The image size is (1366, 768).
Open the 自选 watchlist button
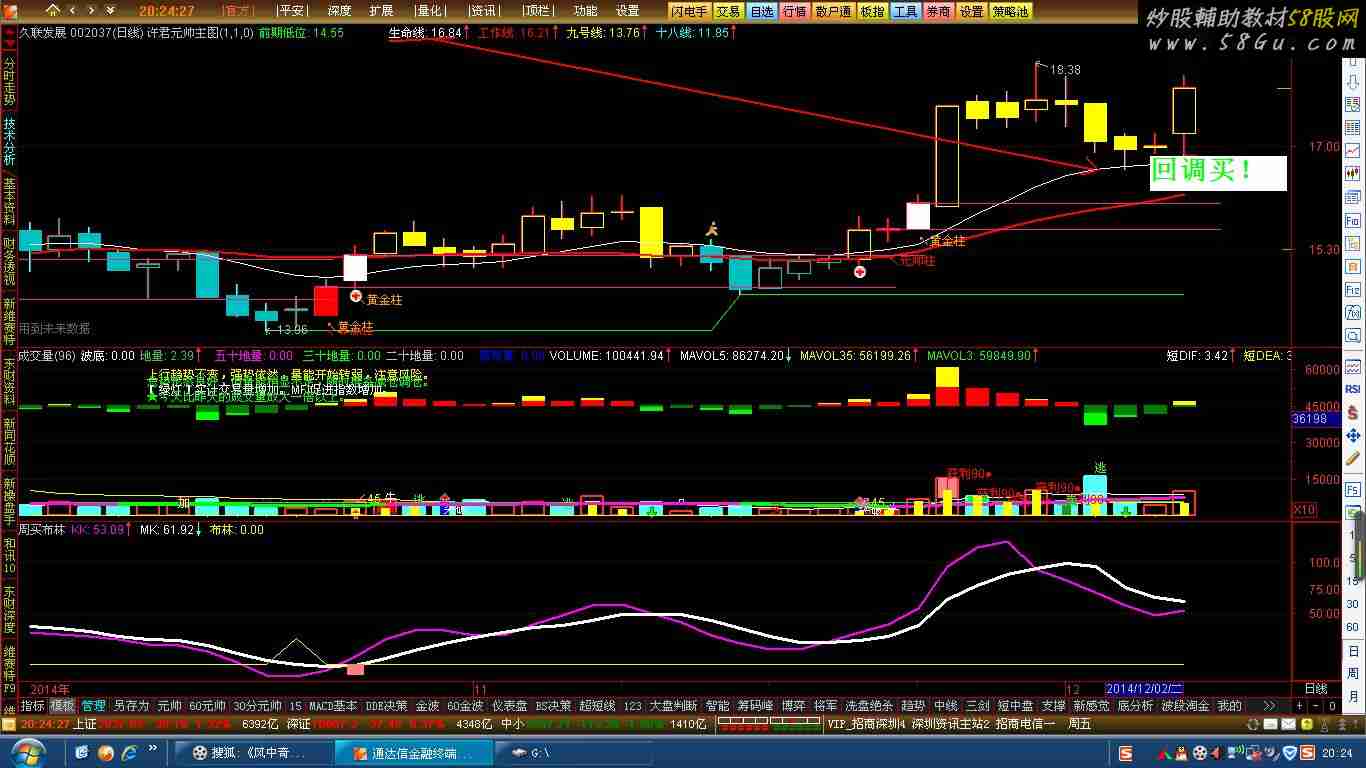click(761, 11)
